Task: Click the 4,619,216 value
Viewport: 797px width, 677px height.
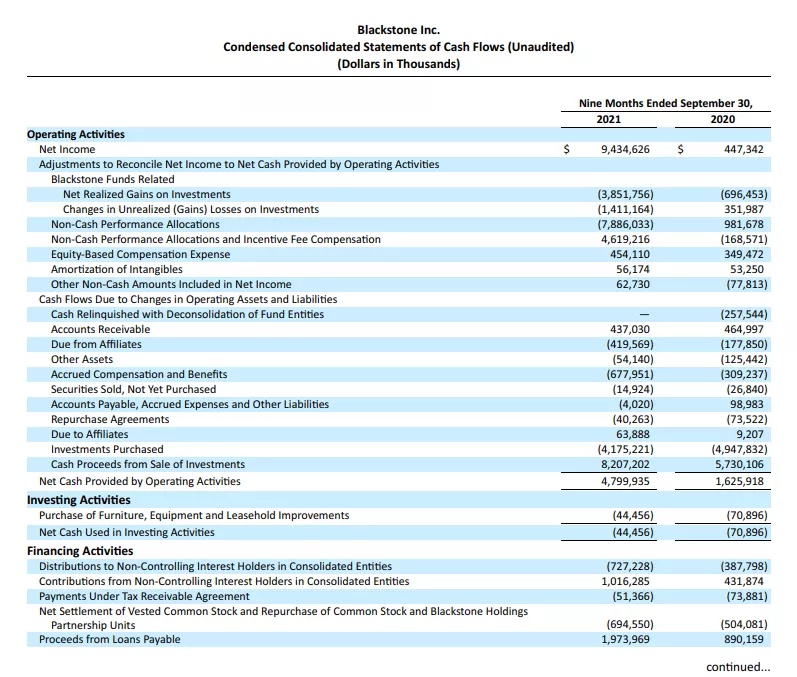Action: point(625,239)
